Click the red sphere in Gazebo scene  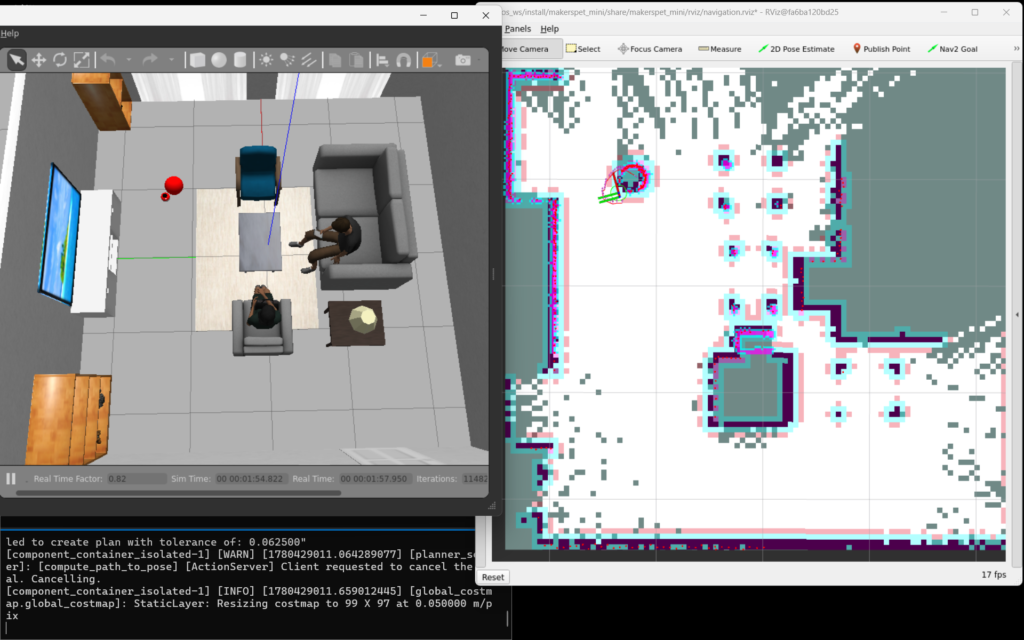(x=173, y=185)
